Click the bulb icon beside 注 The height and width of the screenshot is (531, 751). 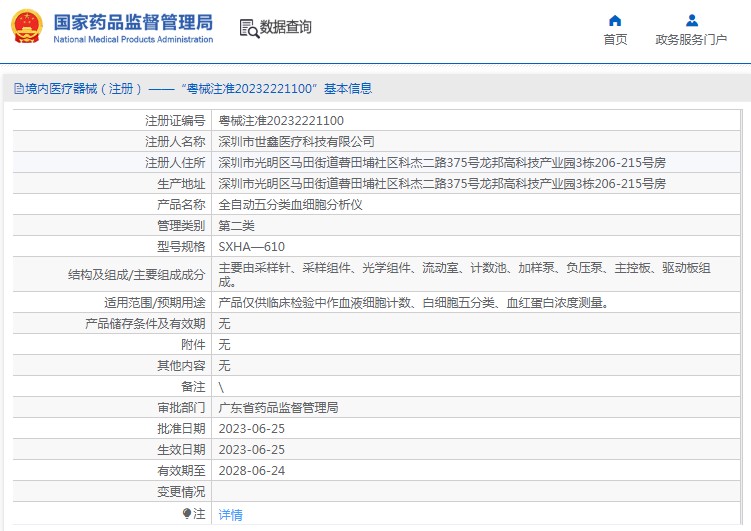(x=187, y=513)
